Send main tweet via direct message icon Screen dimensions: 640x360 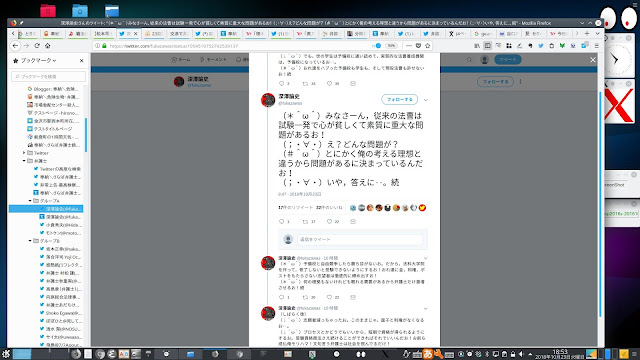[353, 222]
